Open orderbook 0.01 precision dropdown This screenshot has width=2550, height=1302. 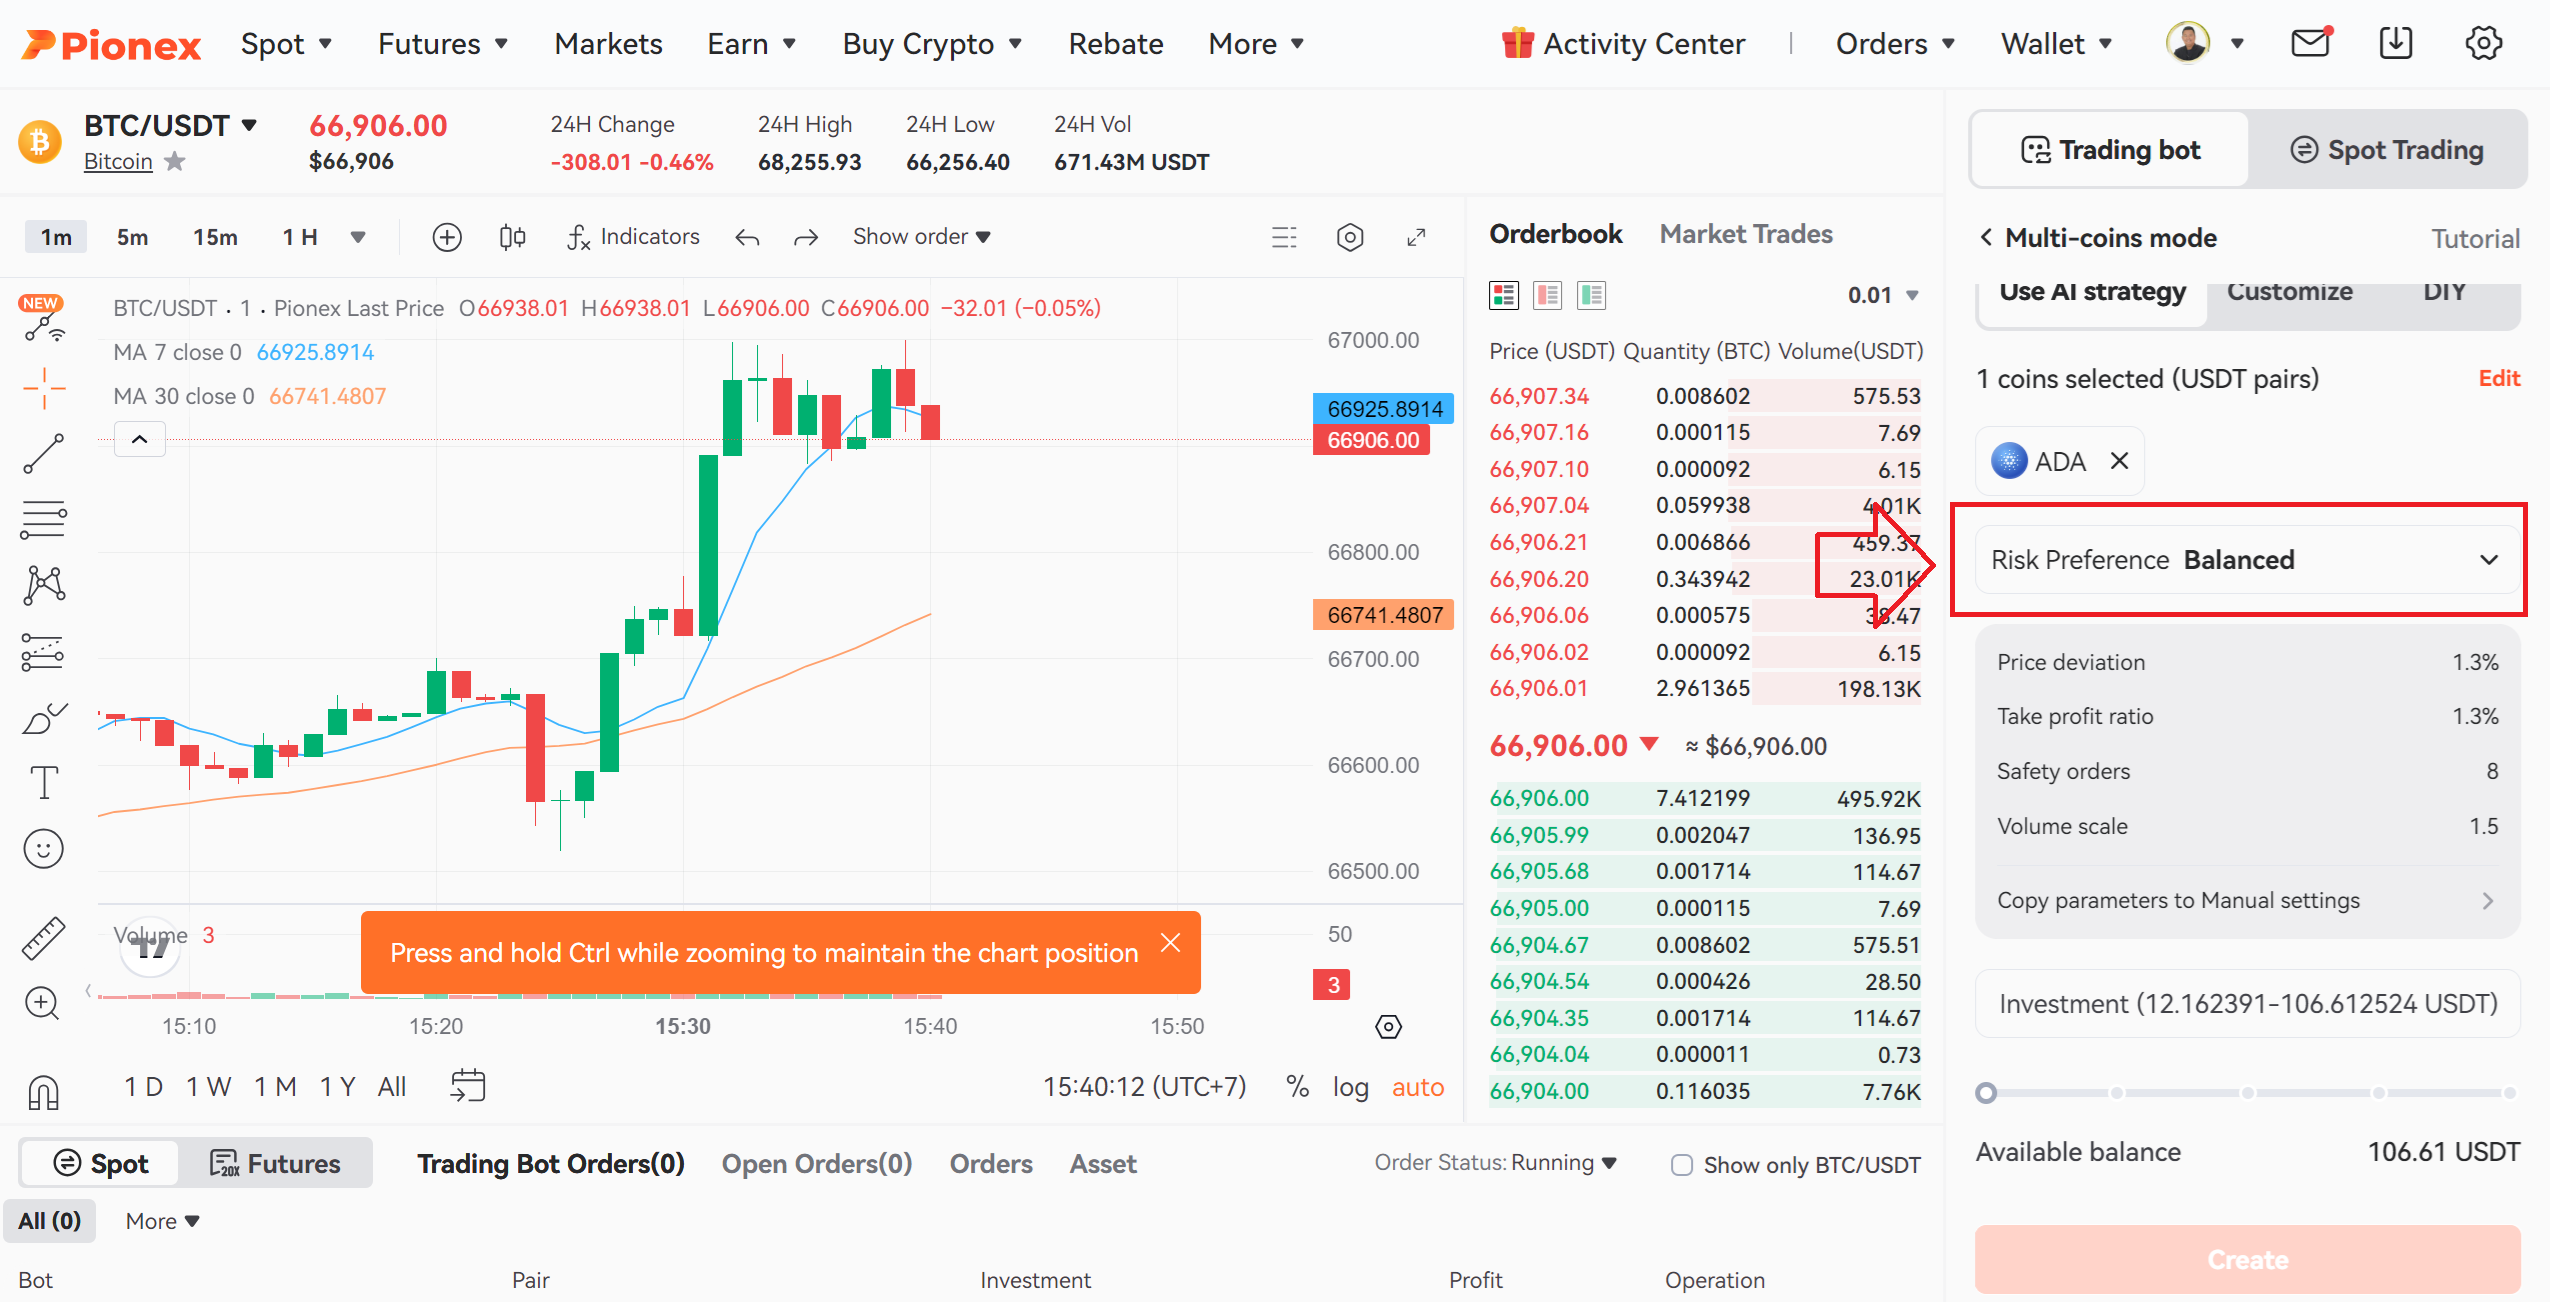[x=1883, y=295]
